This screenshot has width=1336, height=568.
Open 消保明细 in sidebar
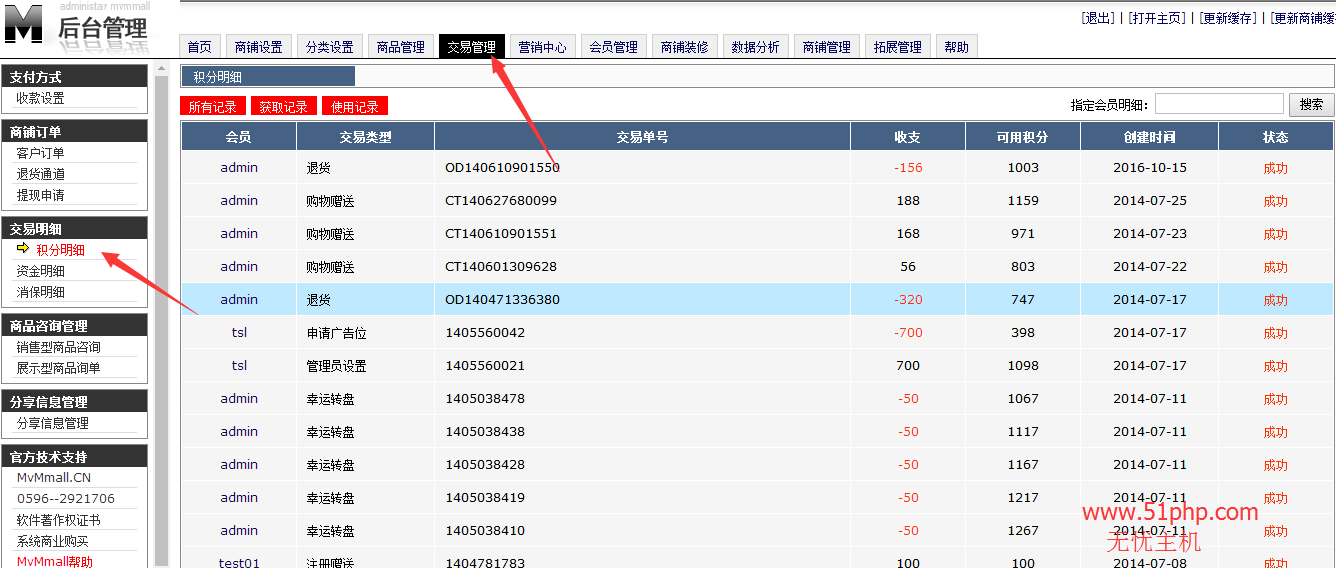click(40, 292)
